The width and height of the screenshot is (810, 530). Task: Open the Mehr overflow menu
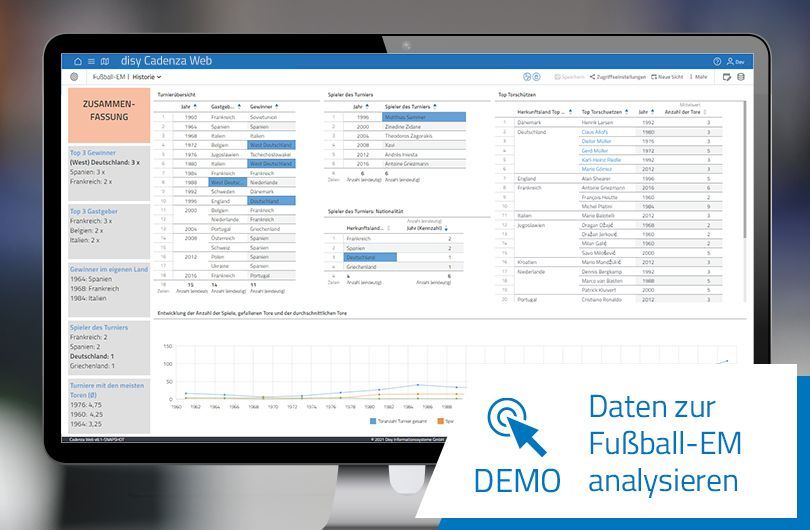(697, 76)
